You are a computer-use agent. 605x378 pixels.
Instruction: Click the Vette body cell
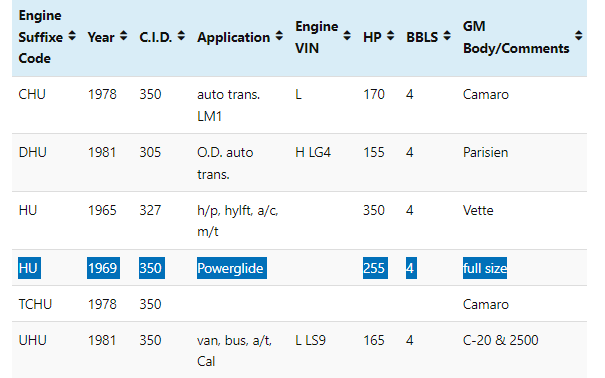point(478,210)
